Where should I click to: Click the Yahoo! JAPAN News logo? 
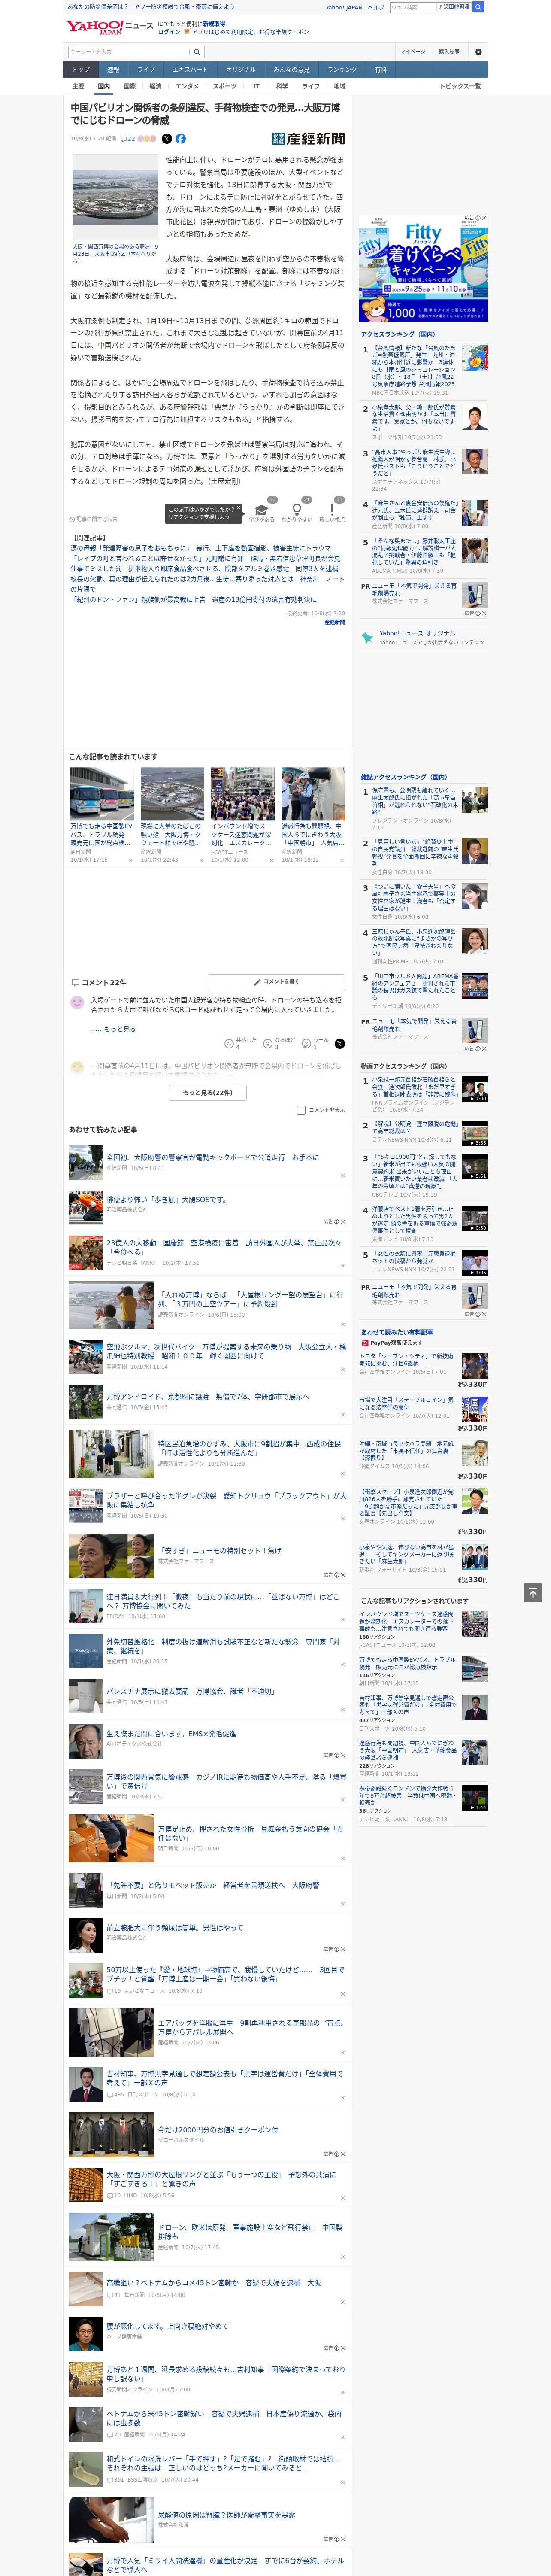[108, 27]
